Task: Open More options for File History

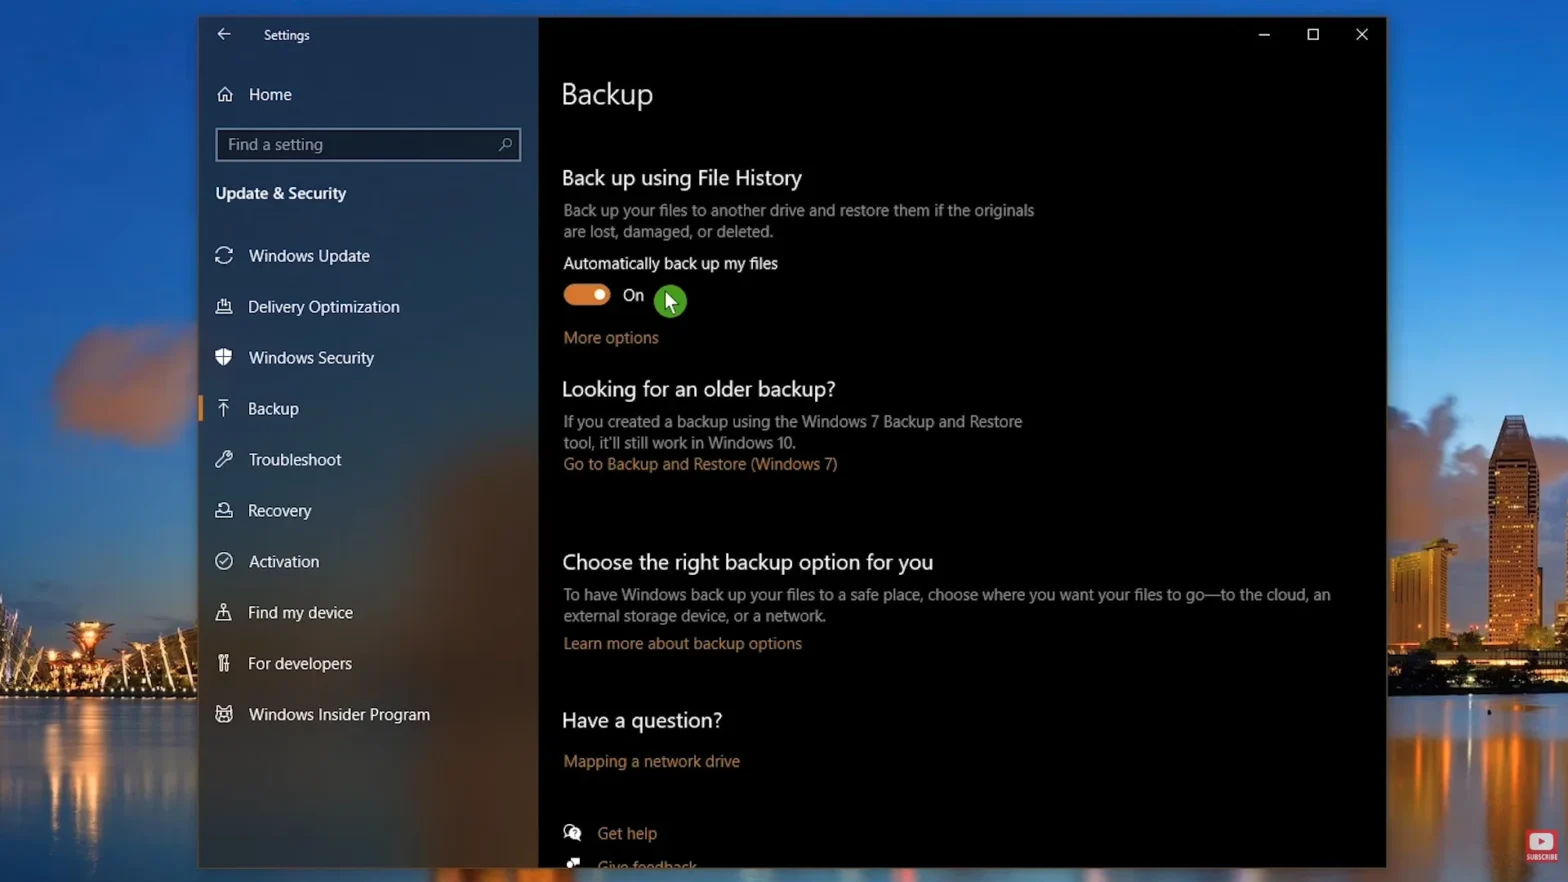Action: 611,338
